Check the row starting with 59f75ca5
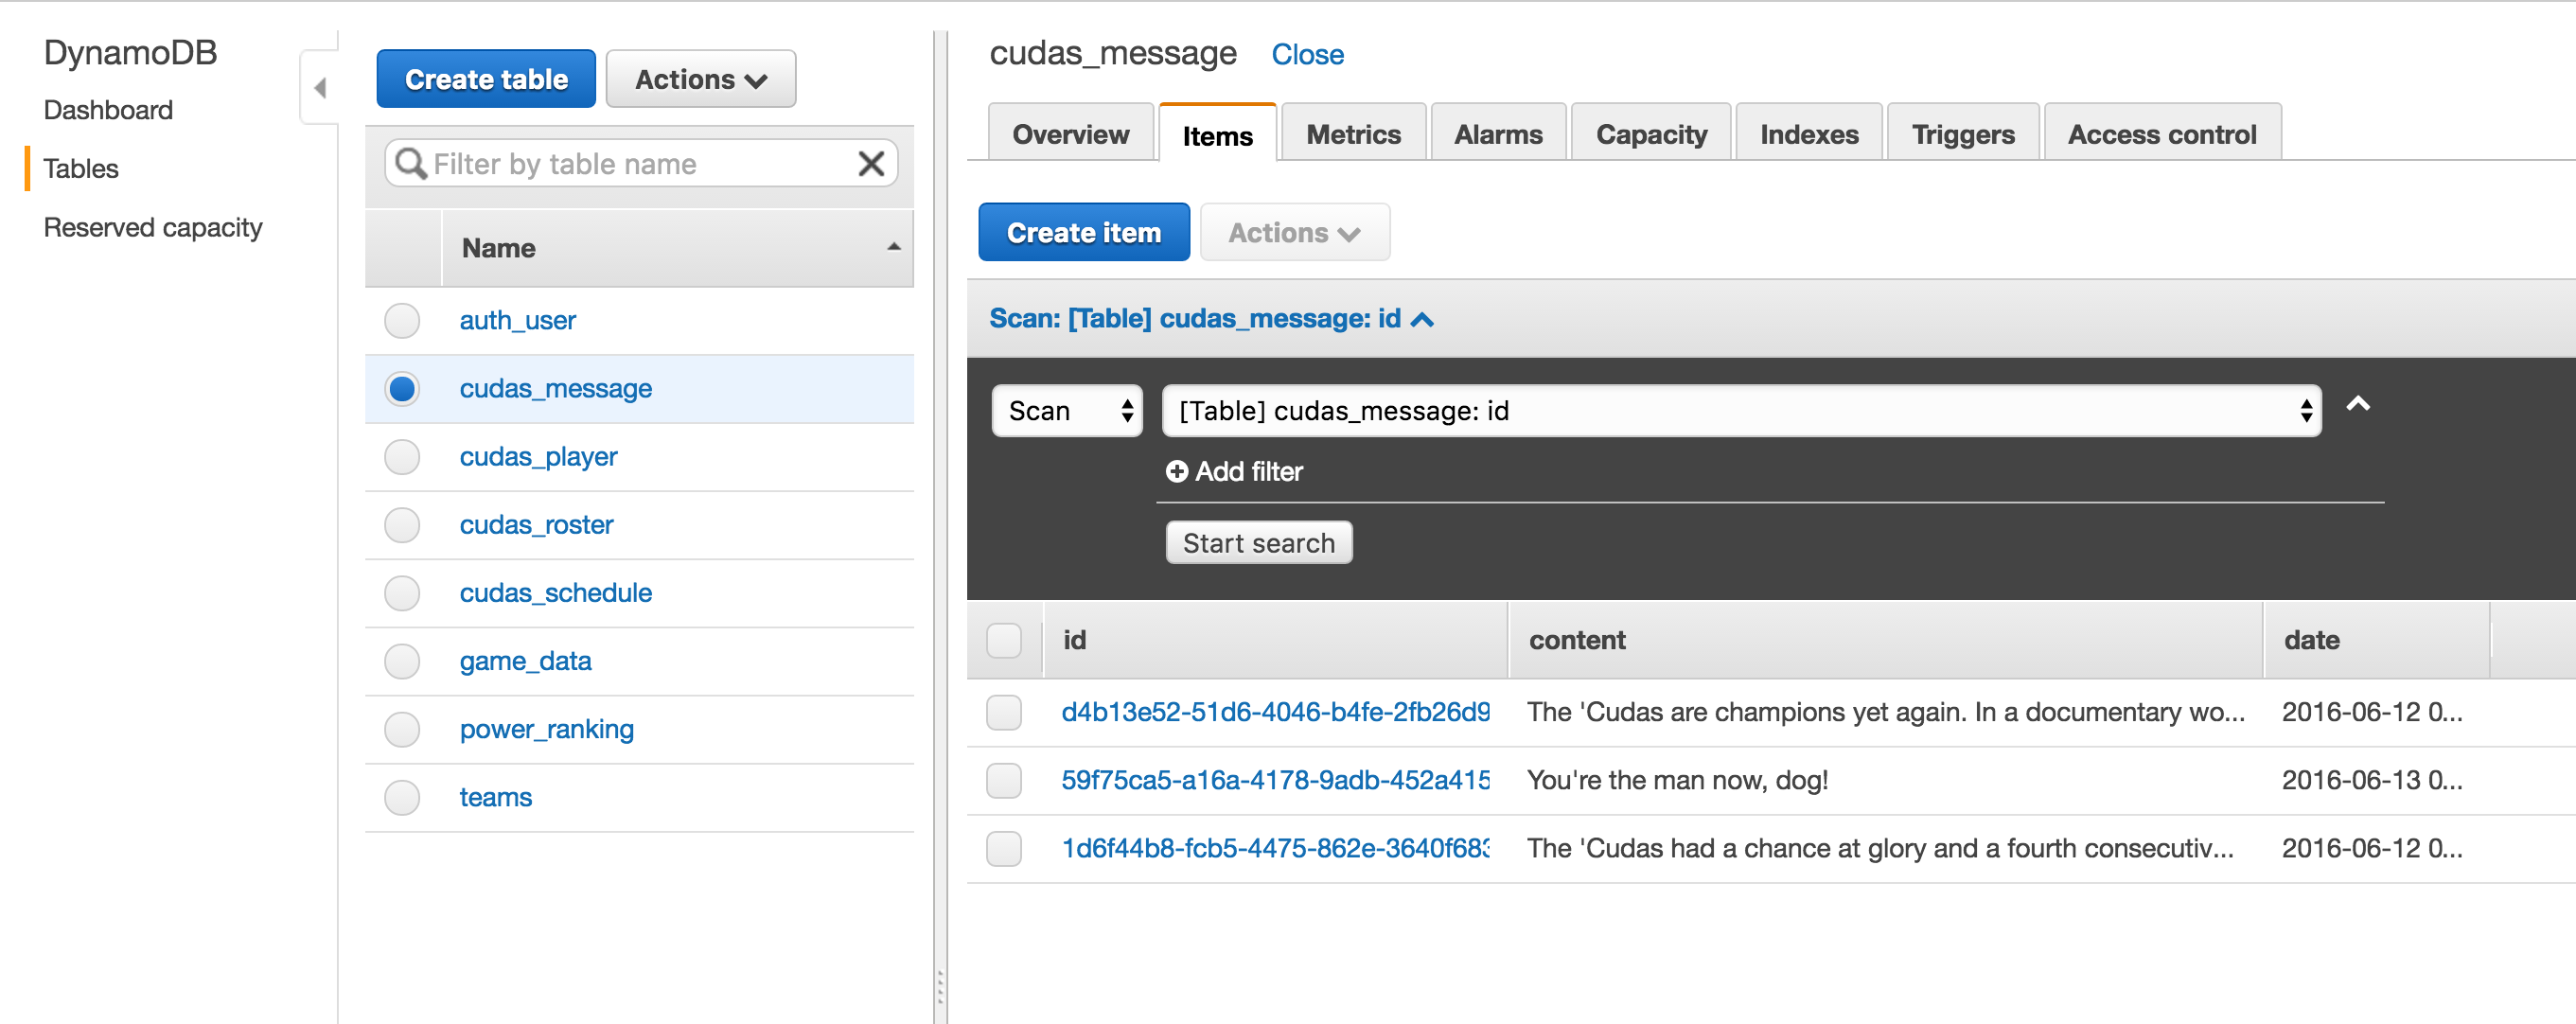The height and width of the screenshot is (1024, 2576). (x=1004, y=780)
